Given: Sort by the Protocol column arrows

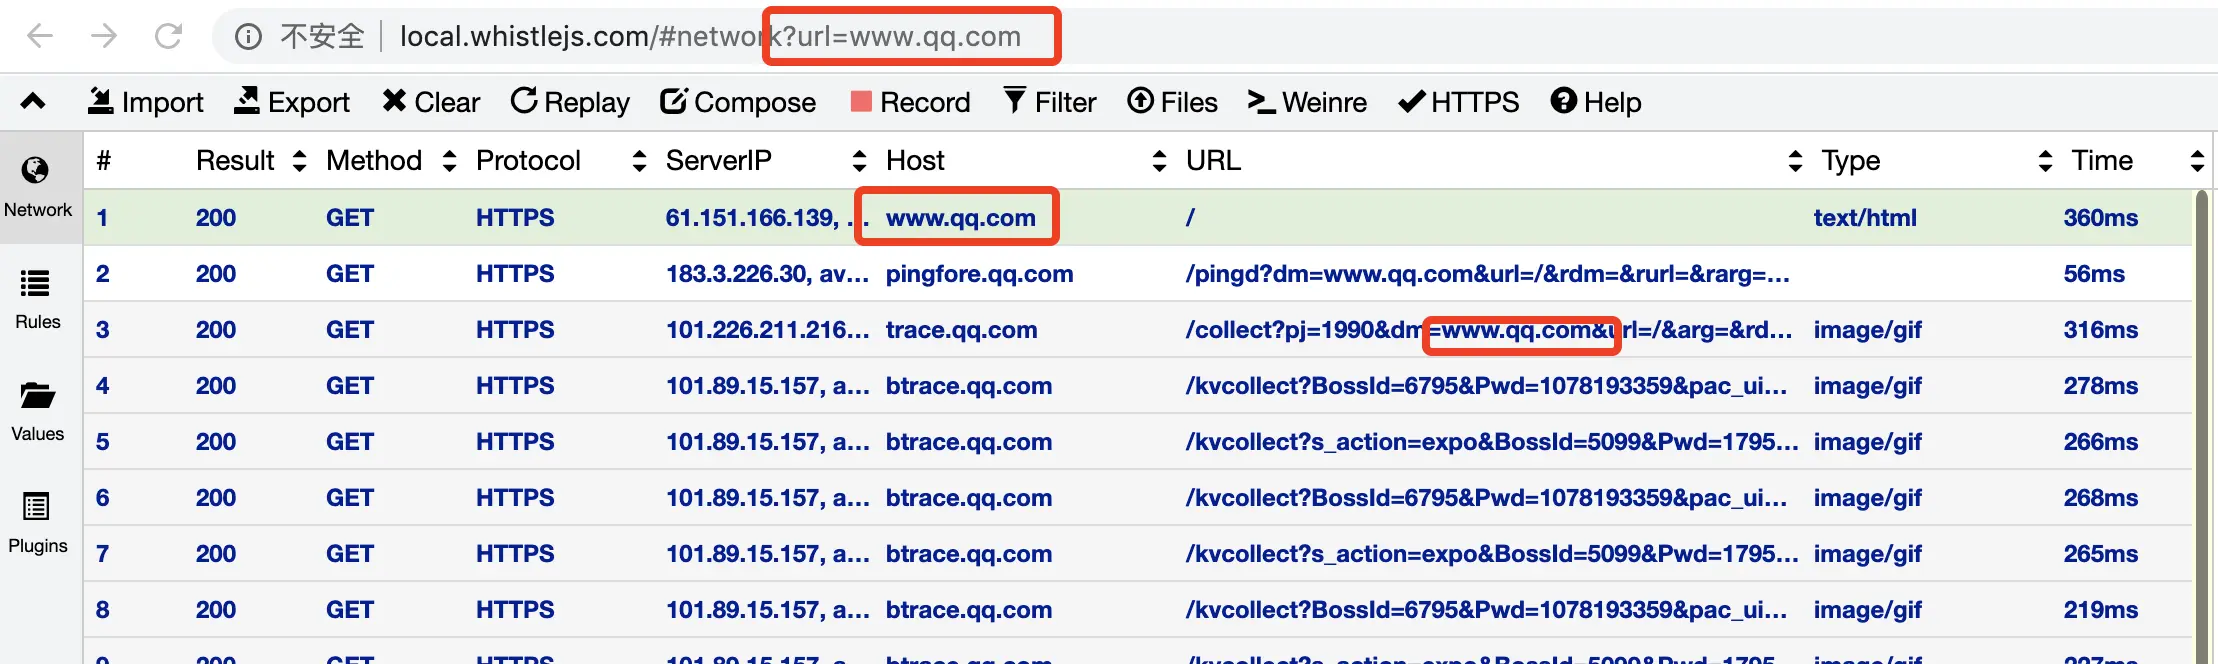Looking at the screenshot, I should tap(639, 161).
